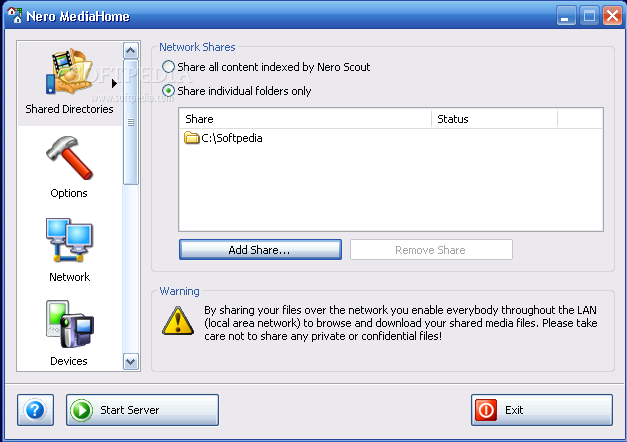This screenshot has height=442, width=627.
Task: Click the Exit button label
Action: (514, 410)
